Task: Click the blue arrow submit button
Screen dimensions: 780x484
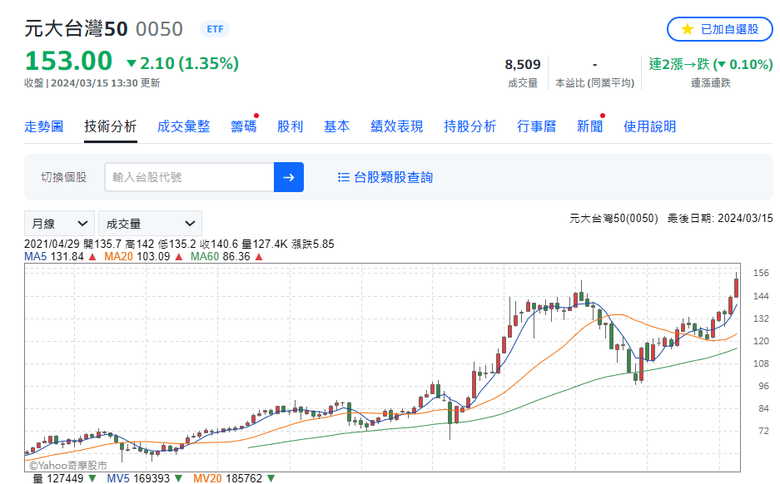Action: click(x=289, y=177)
